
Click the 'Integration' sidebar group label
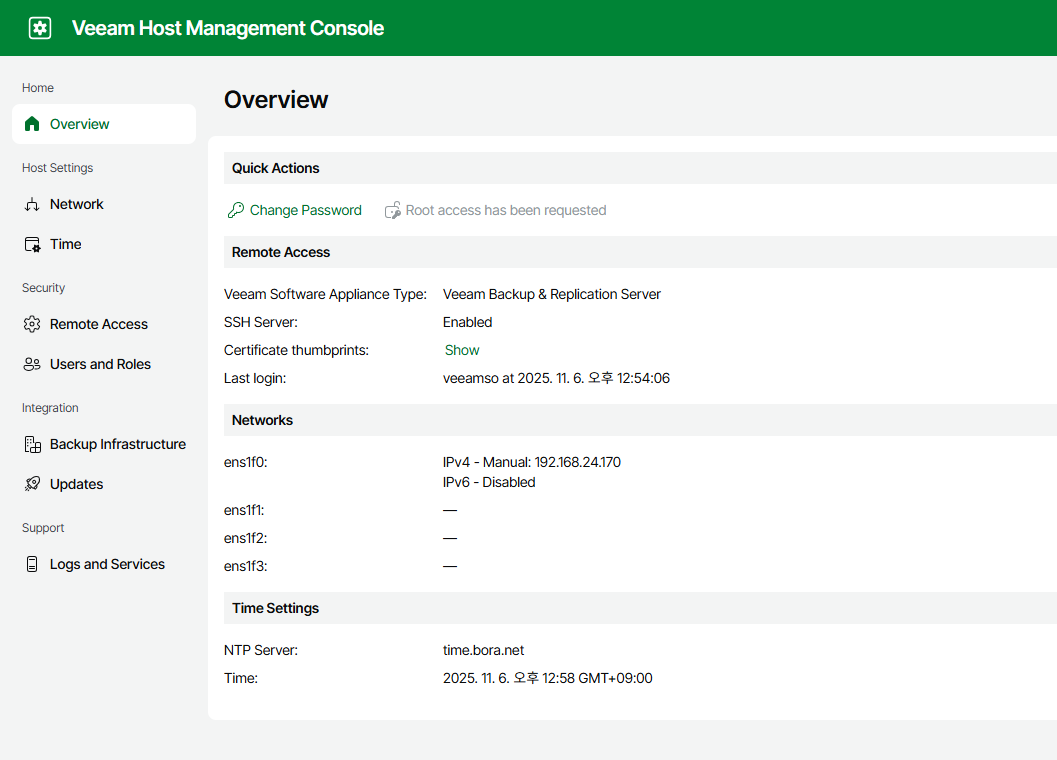pyautogui.click(x=50, y=408)
